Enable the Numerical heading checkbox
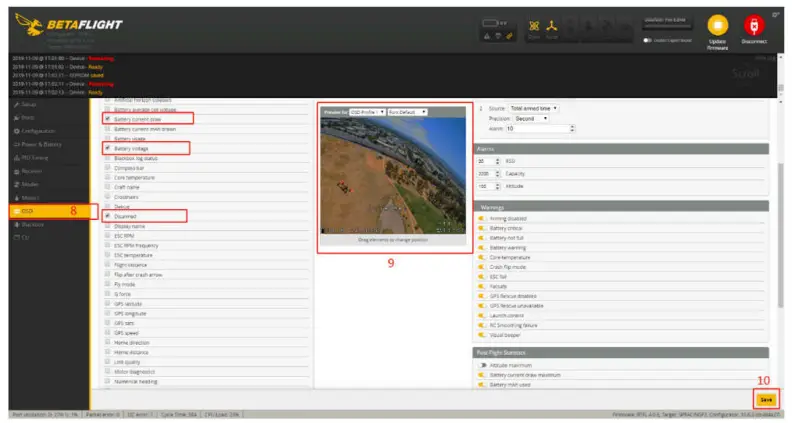The width and height of the screenshot is (792, 423). [107, 381]
